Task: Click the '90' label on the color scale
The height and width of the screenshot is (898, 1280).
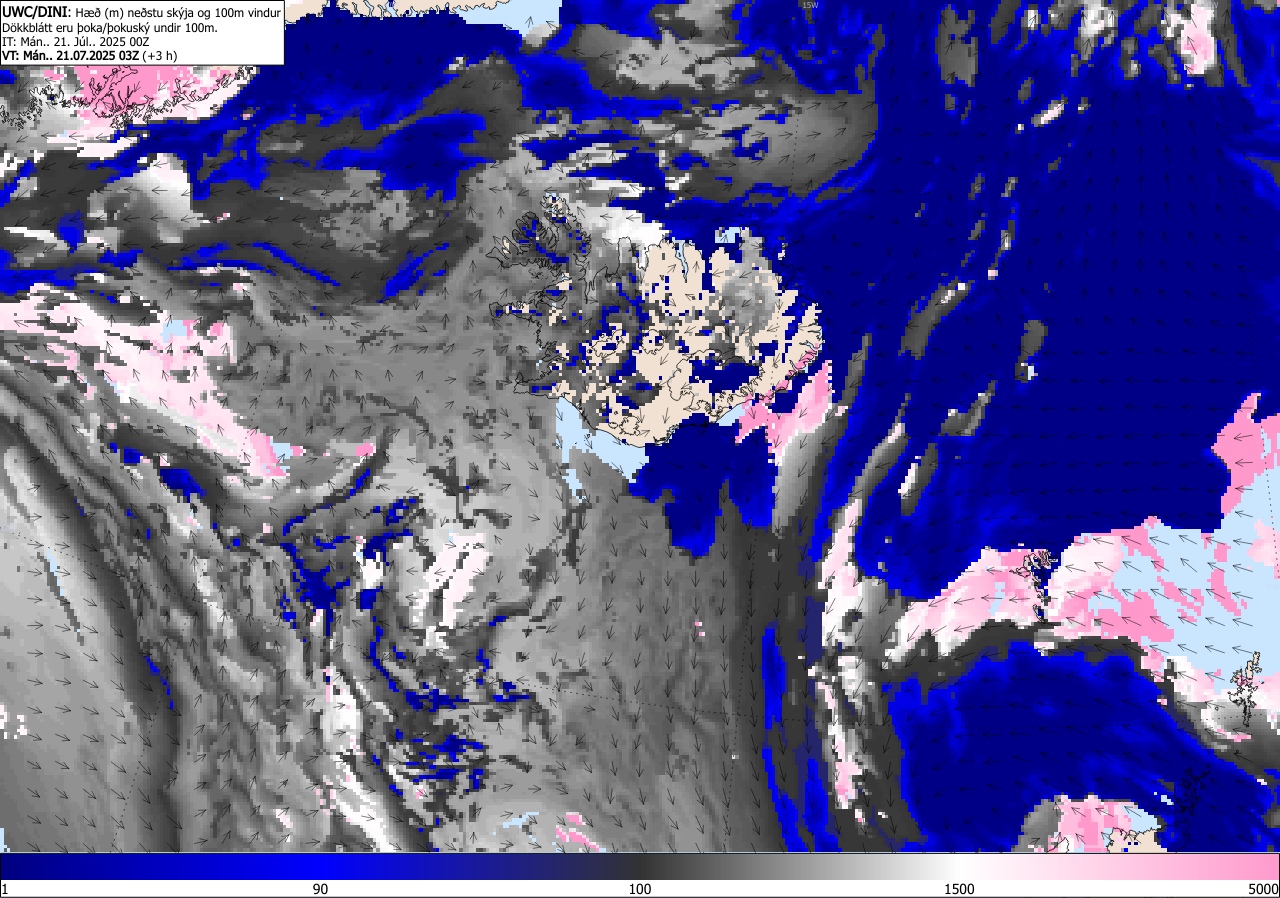Action: click(x=321, y=889)
